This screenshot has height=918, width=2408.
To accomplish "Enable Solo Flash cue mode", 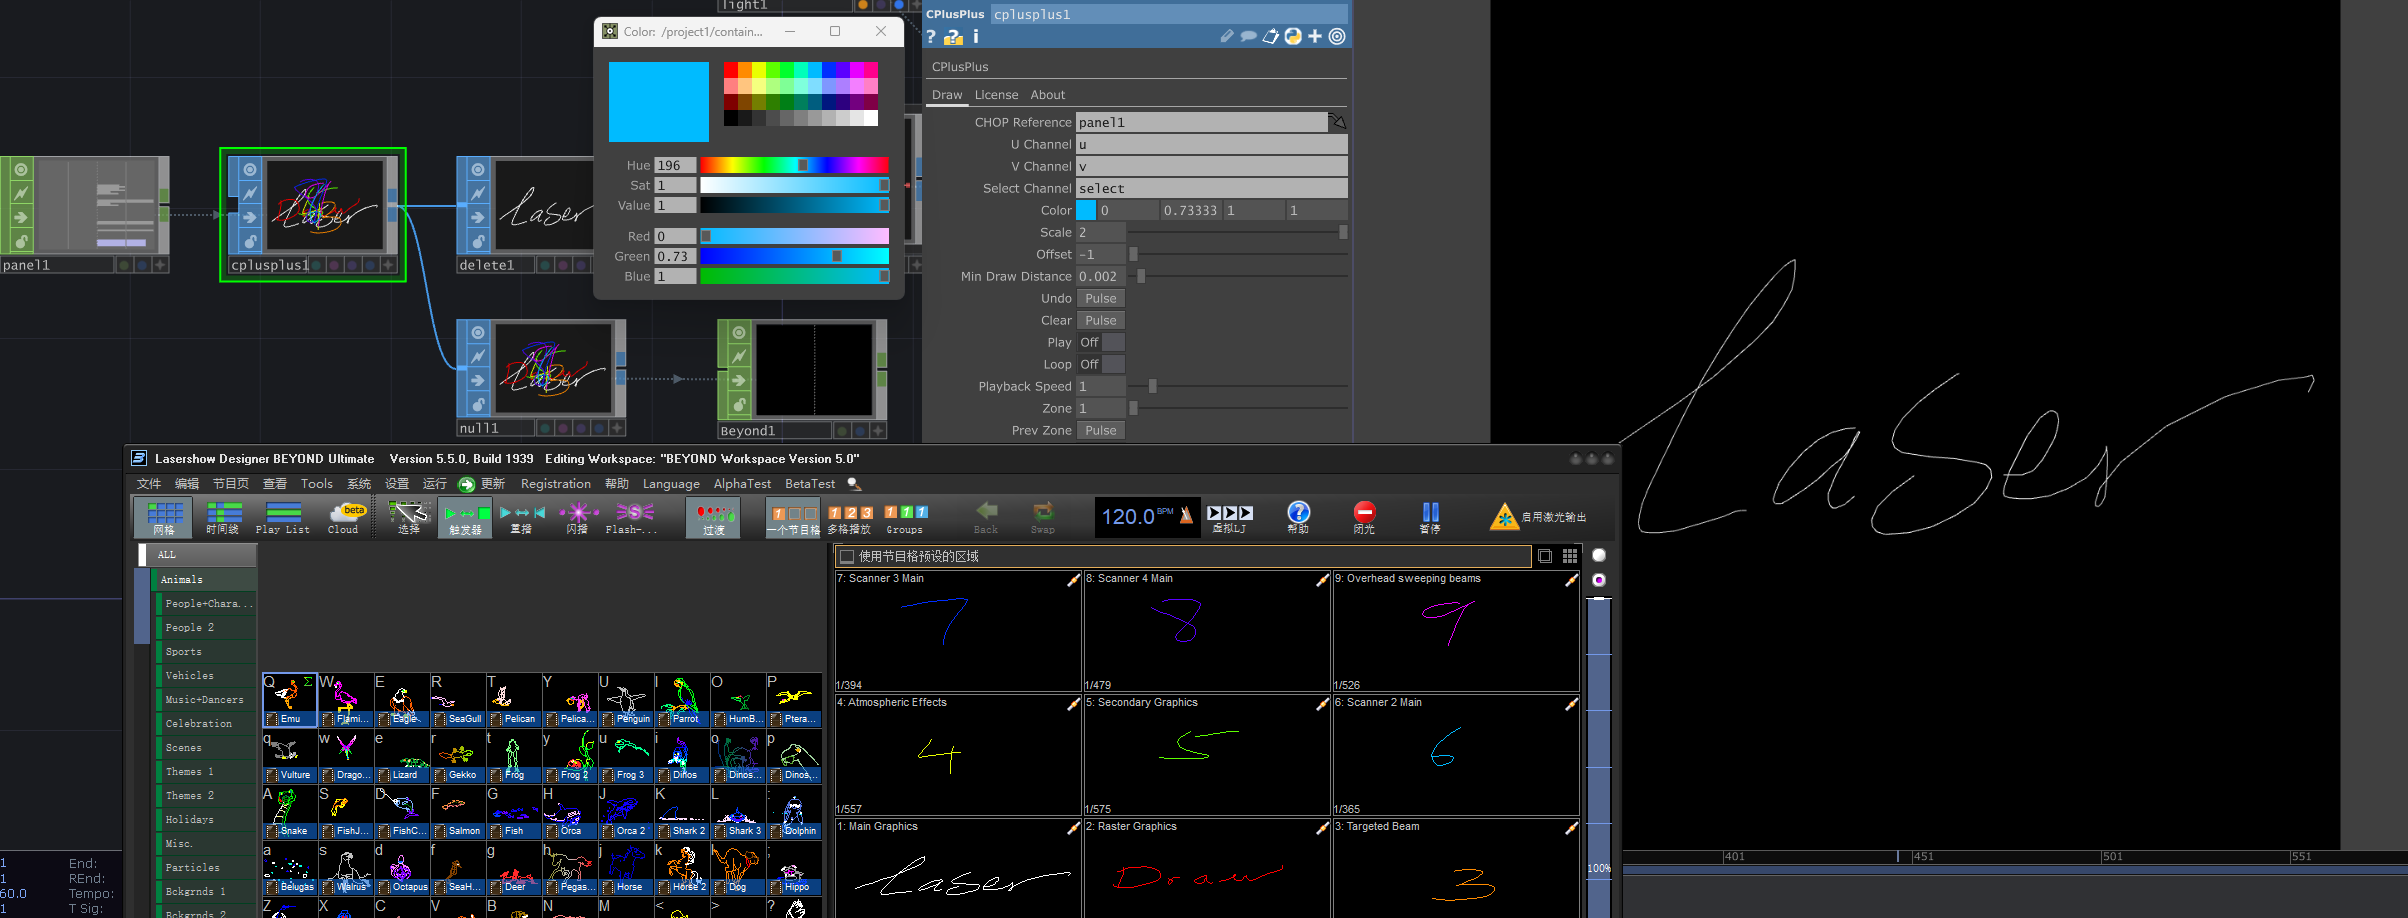I will pos(633,518).
